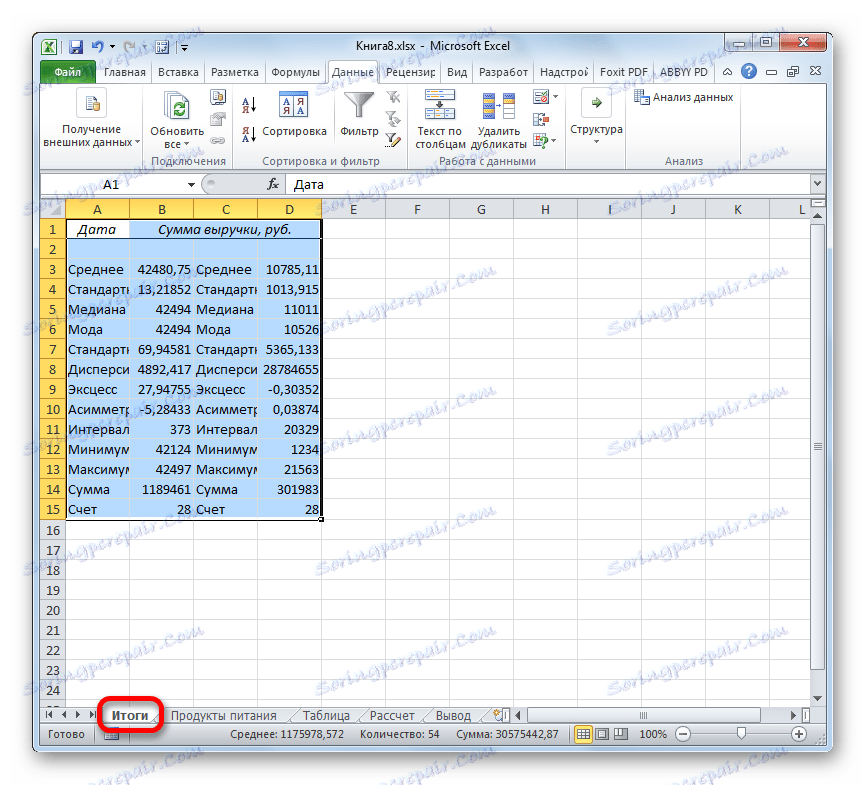Switch to the Формулы ribbon tab
Image resolution: width=866 pixels, height=785 pixels.
(295, 72)
